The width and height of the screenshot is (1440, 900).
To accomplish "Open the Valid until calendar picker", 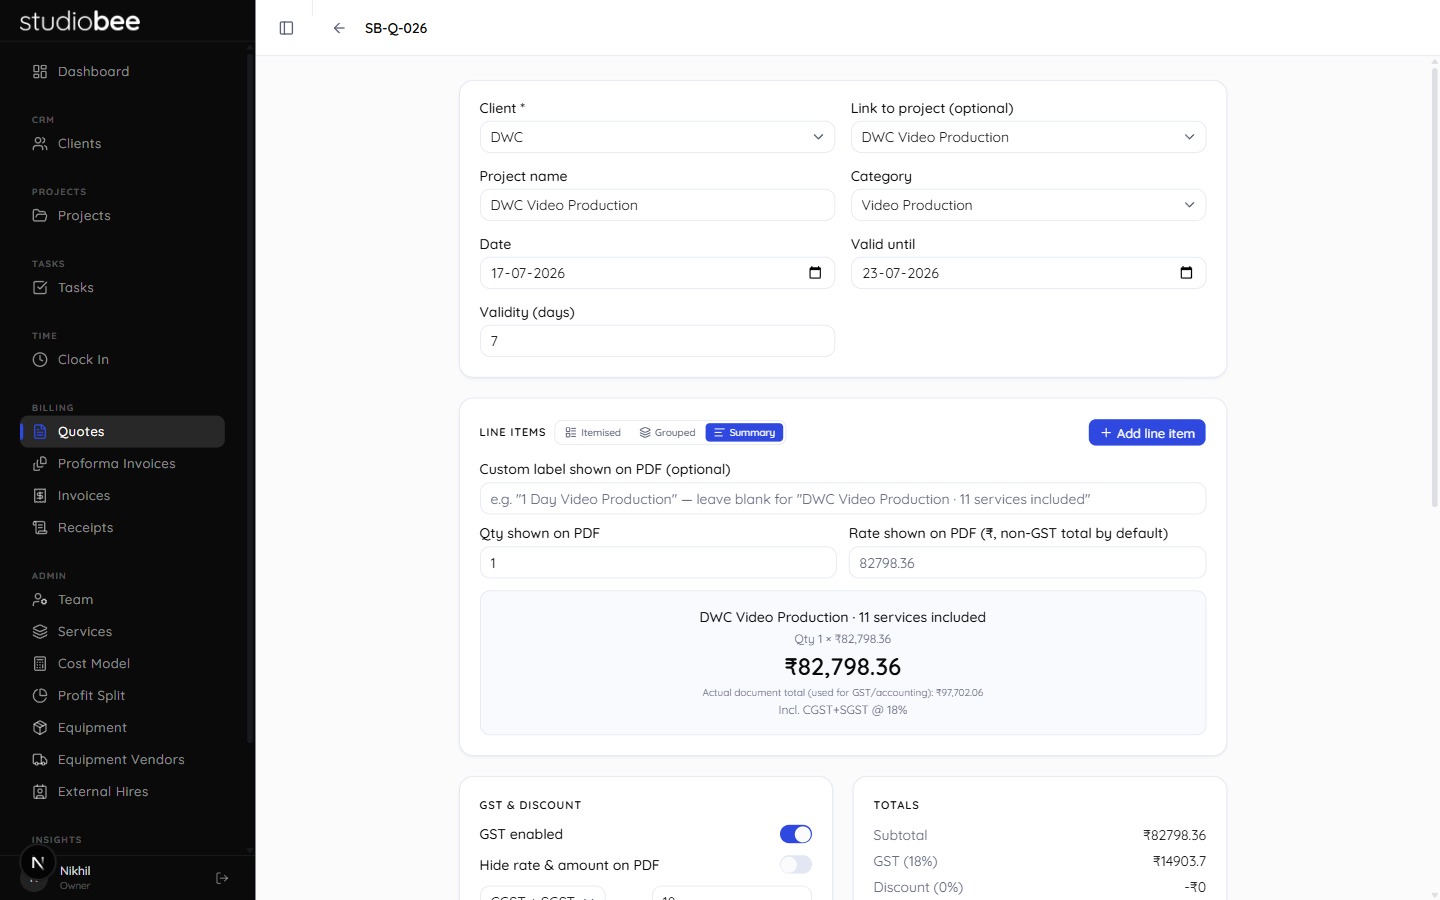I will 1186,273.
